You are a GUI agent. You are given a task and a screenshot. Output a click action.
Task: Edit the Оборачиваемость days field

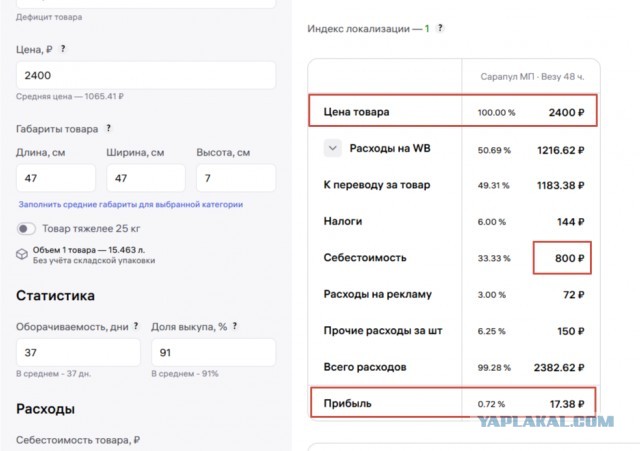click(x=78, y=352)
